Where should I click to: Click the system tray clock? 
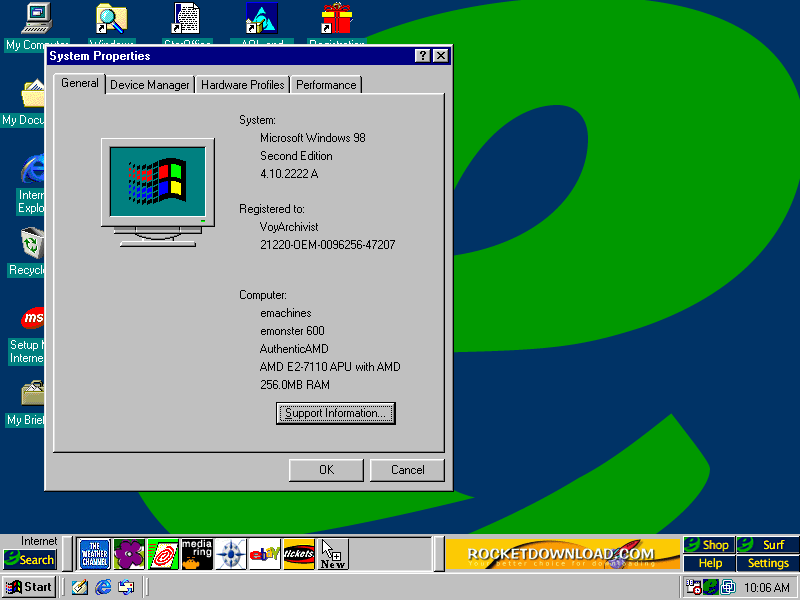click(x=767, y=587)
